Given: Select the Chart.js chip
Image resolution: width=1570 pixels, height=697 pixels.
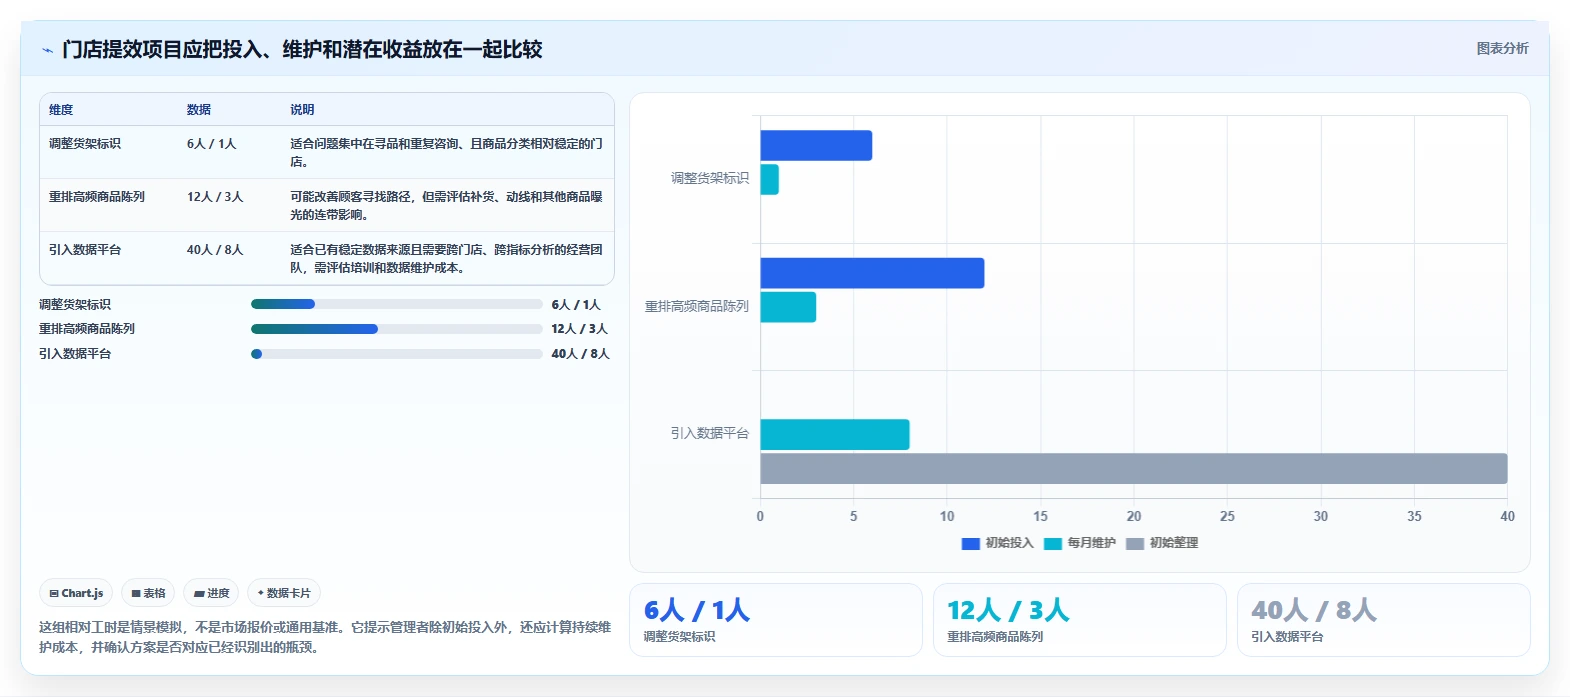Looking at the screenshot, I should 76,593.
